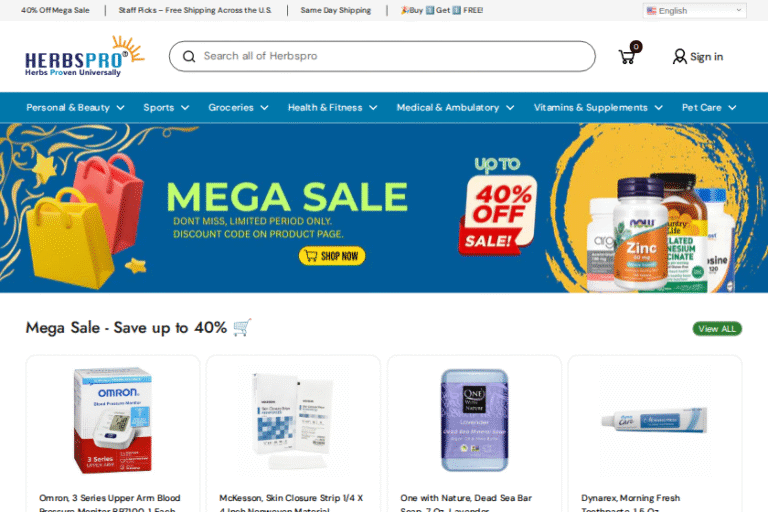Open the English language dropdown
The height and width of the screenshot is (512, 768).
tap(695, 11)
